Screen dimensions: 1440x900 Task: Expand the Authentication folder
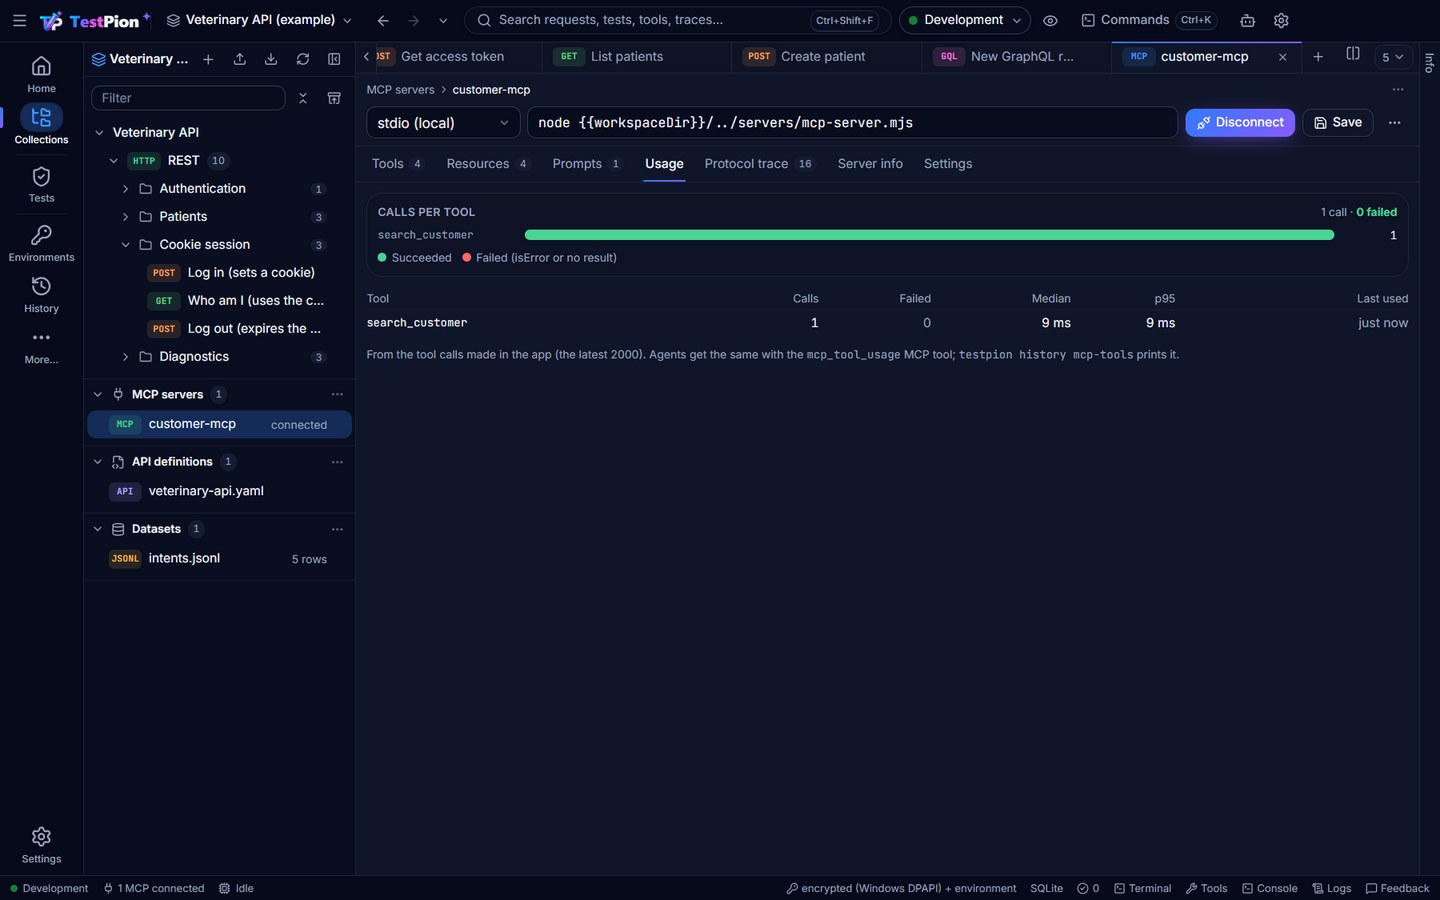pyautogui.click(x=125, y=188)
